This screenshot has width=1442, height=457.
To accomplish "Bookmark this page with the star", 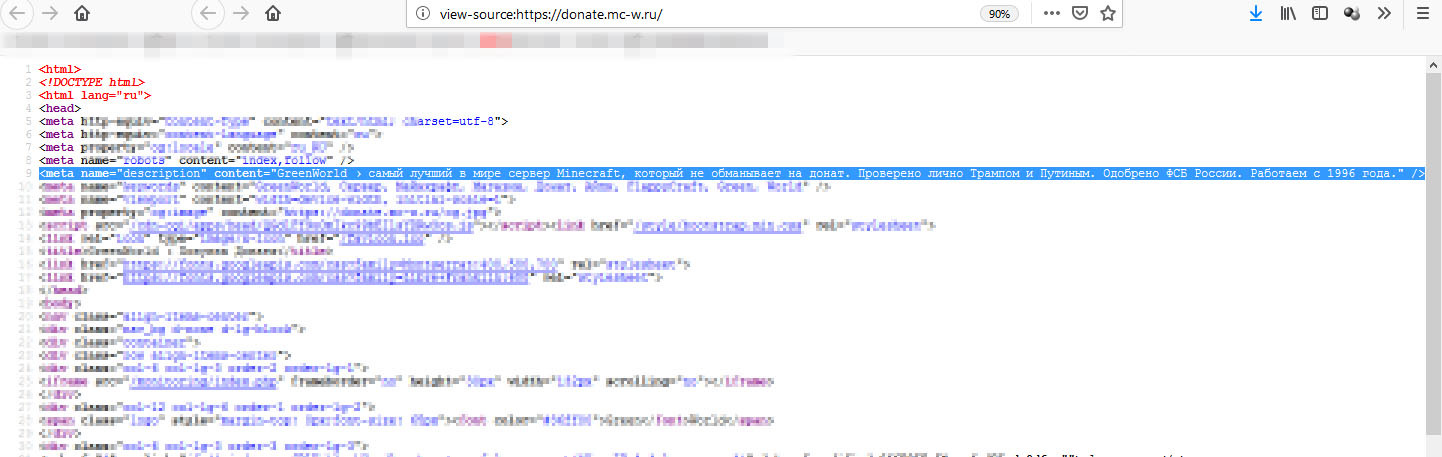I will click(1107, 14).
